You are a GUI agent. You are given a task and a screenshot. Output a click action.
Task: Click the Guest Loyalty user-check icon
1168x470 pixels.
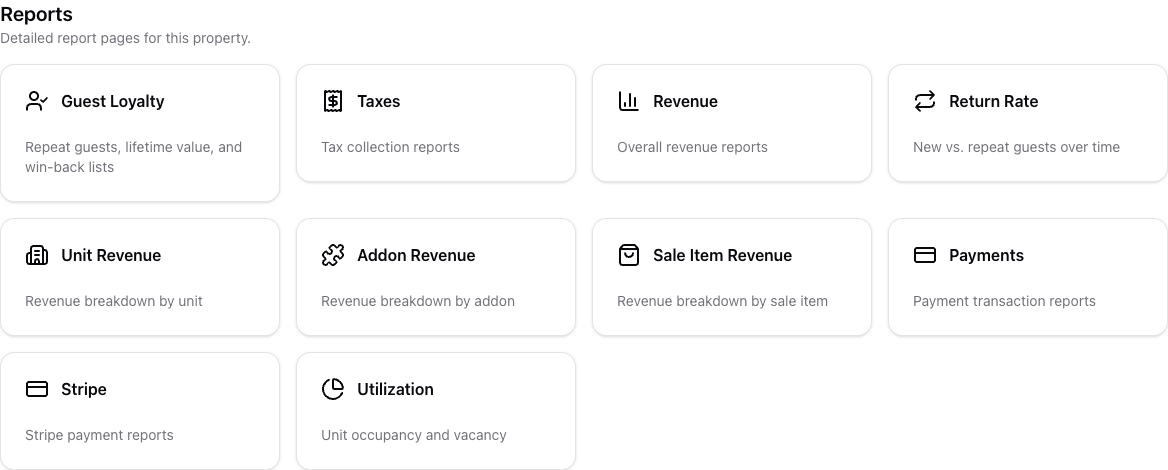pos(36,101)
